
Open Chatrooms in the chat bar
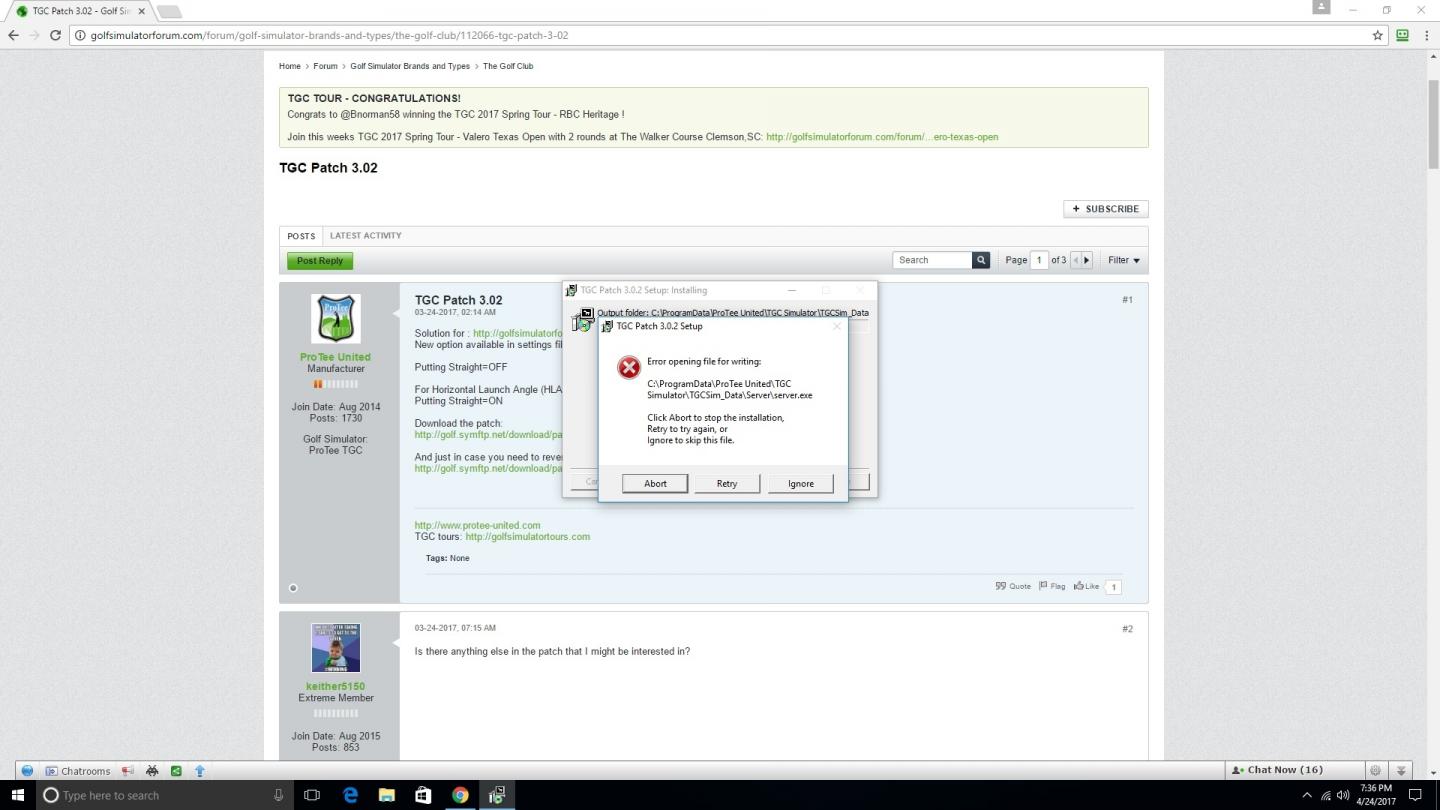coord(78,771)
